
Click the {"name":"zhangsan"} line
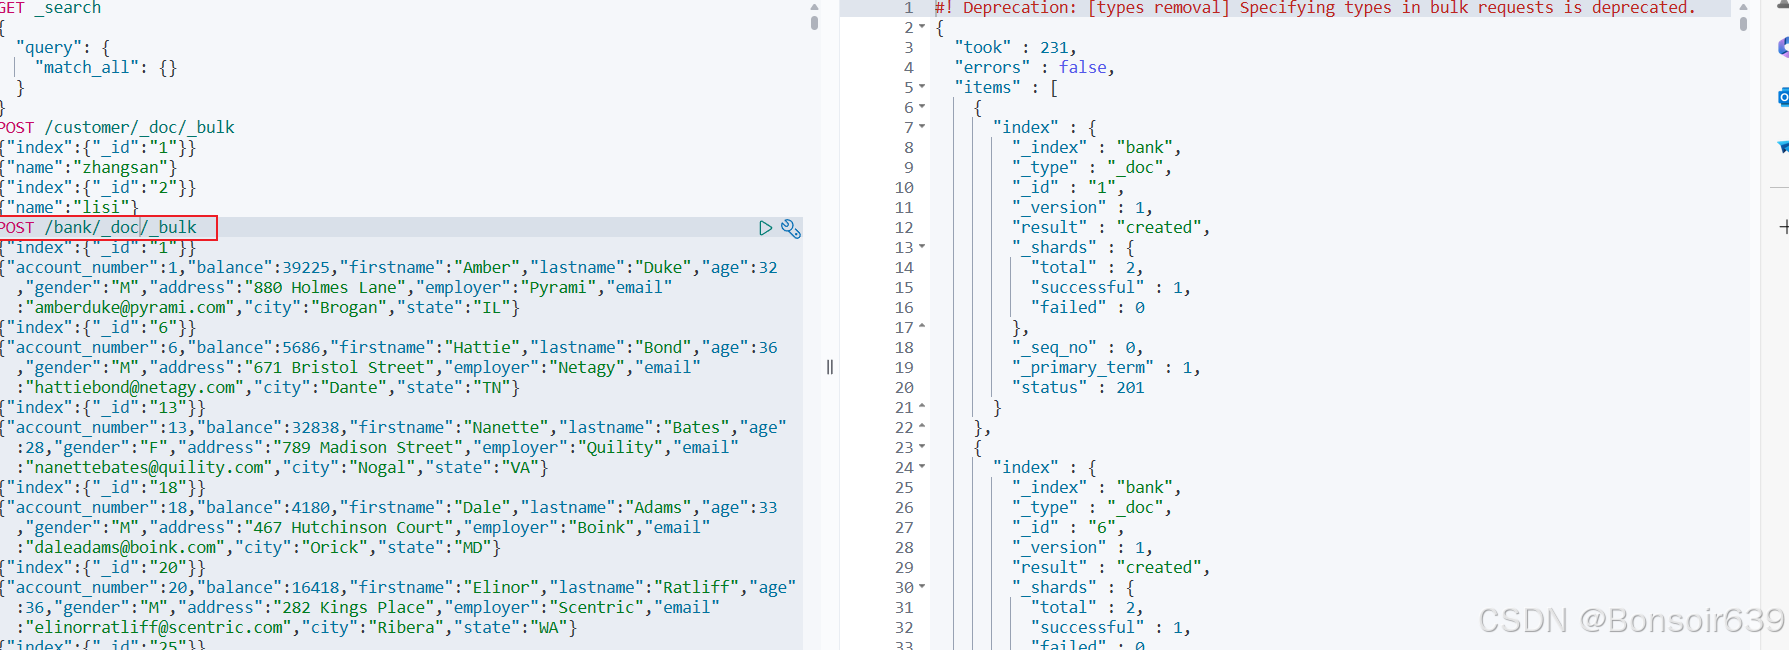(x=88, y=168)
